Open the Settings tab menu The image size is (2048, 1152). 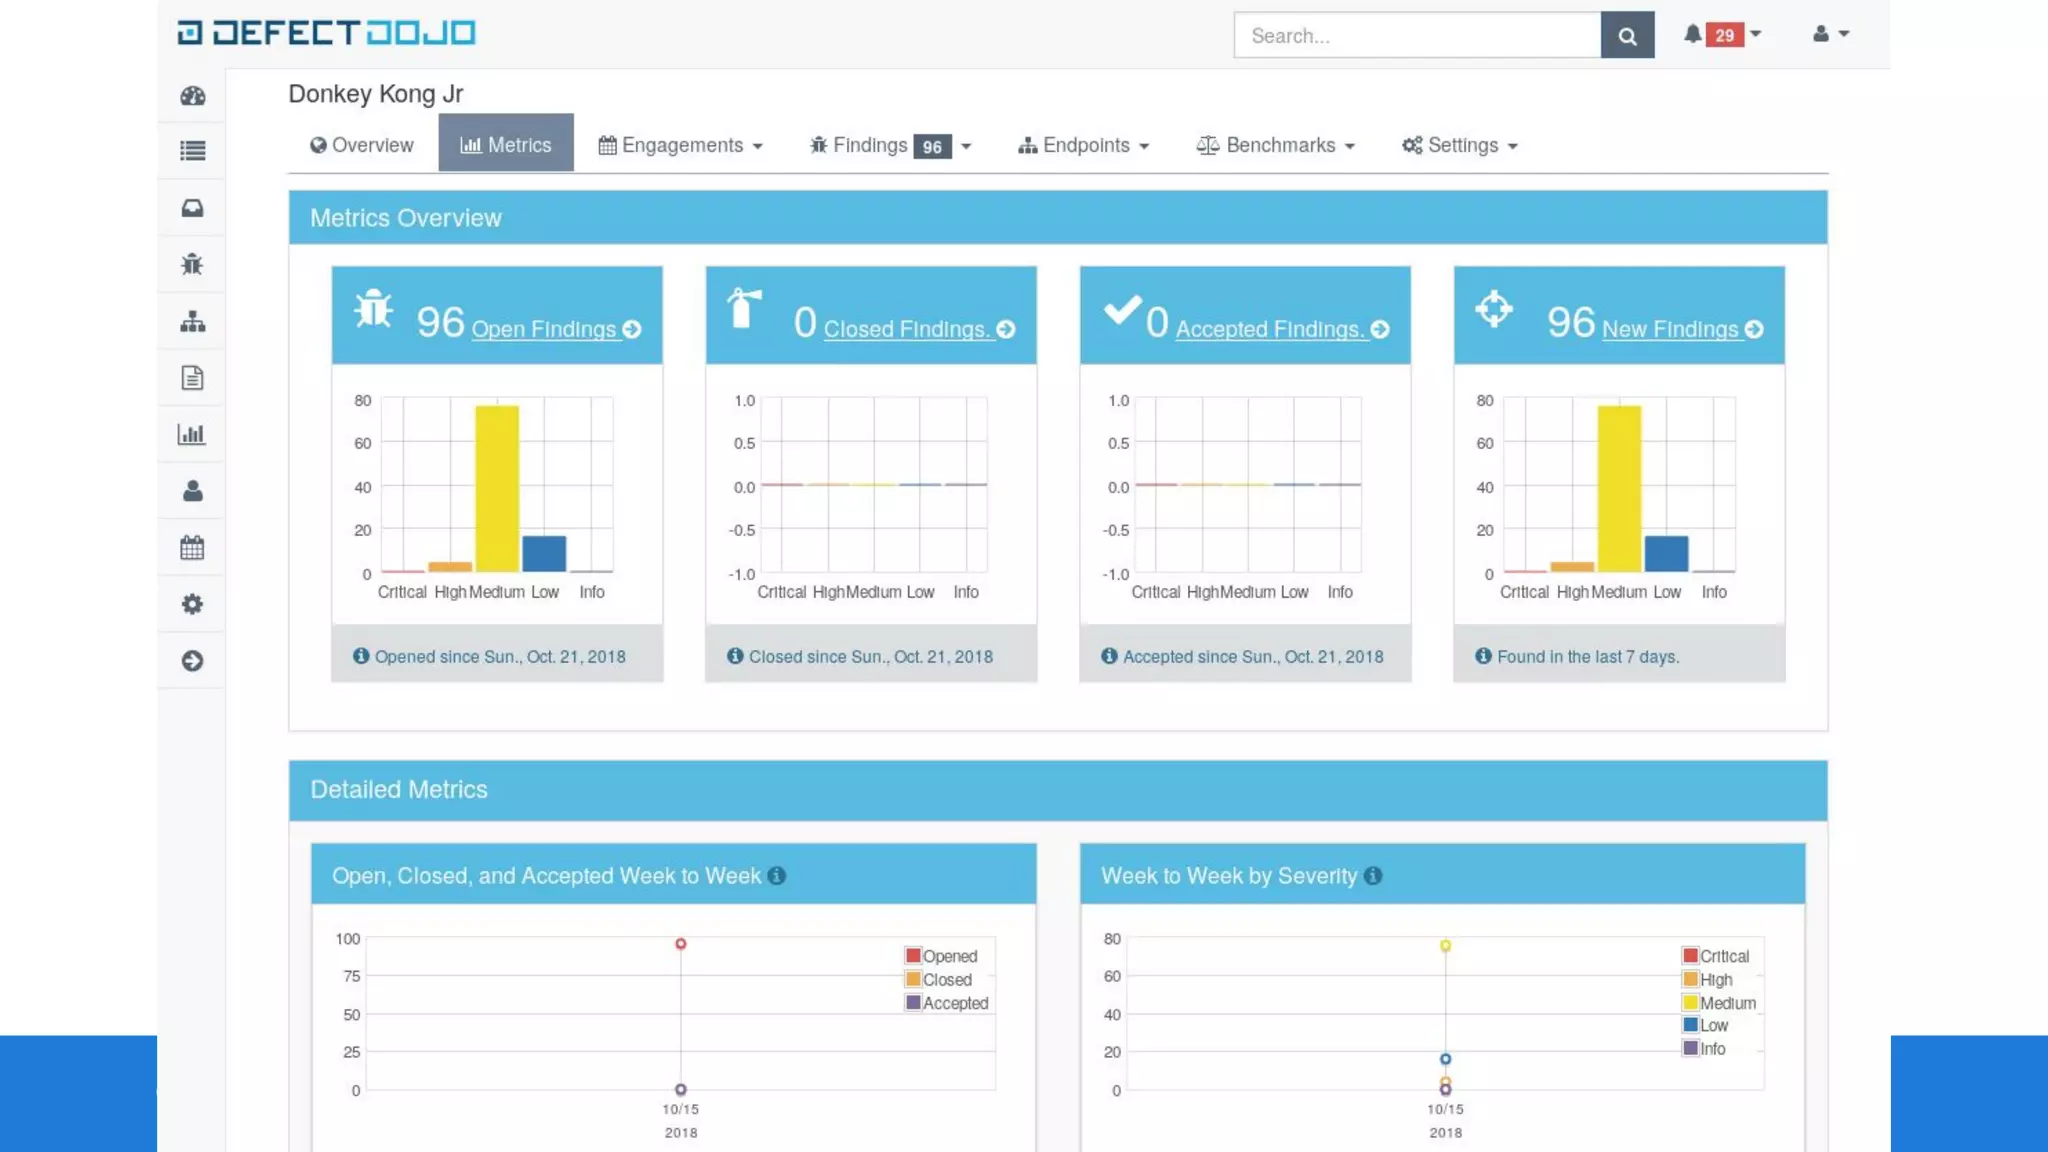coord(1460,146)
